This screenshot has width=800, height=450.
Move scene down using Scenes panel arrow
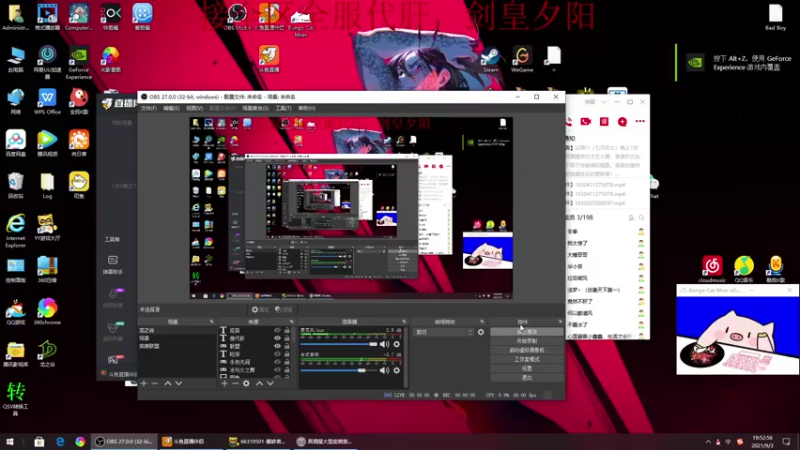179,383
